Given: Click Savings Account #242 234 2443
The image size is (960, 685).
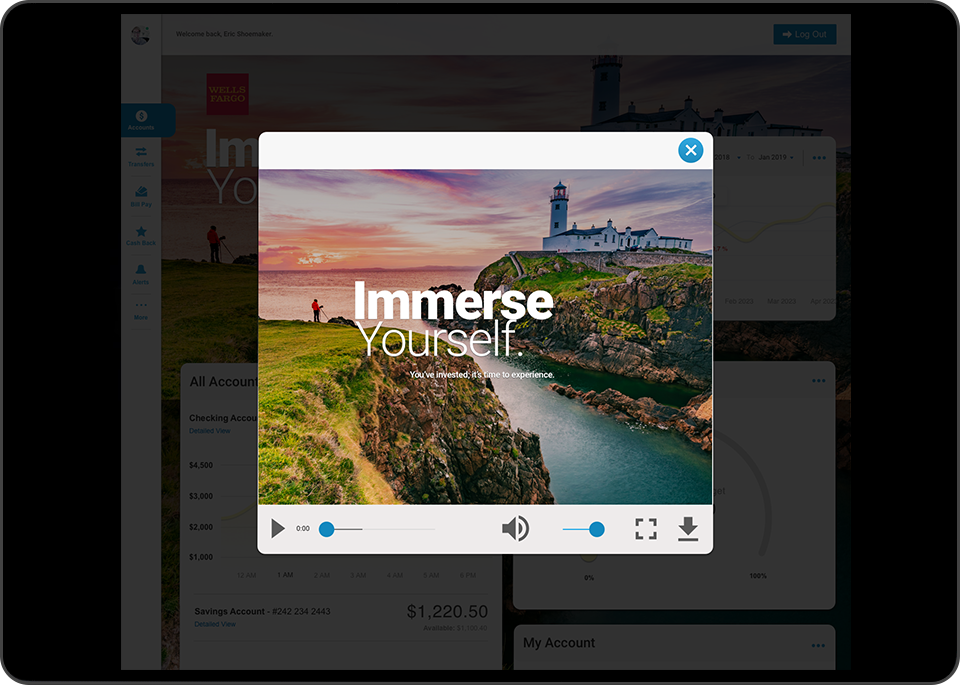Looking at the screenshot, I should pyautogui.click(x=262, y=612).
